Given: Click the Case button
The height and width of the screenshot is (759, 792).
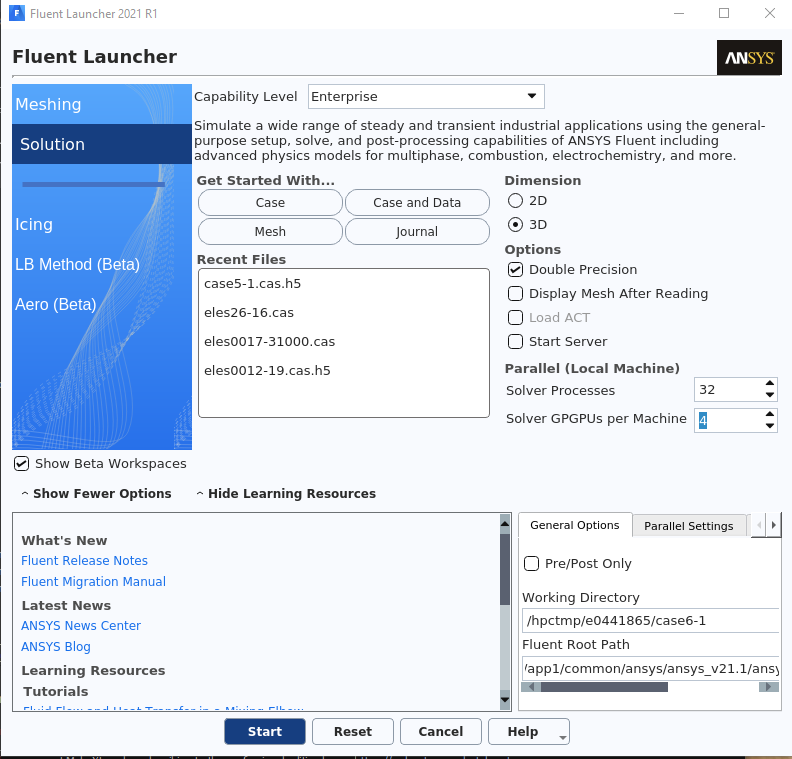Looking at the screenshot, I should pos(270,203).
